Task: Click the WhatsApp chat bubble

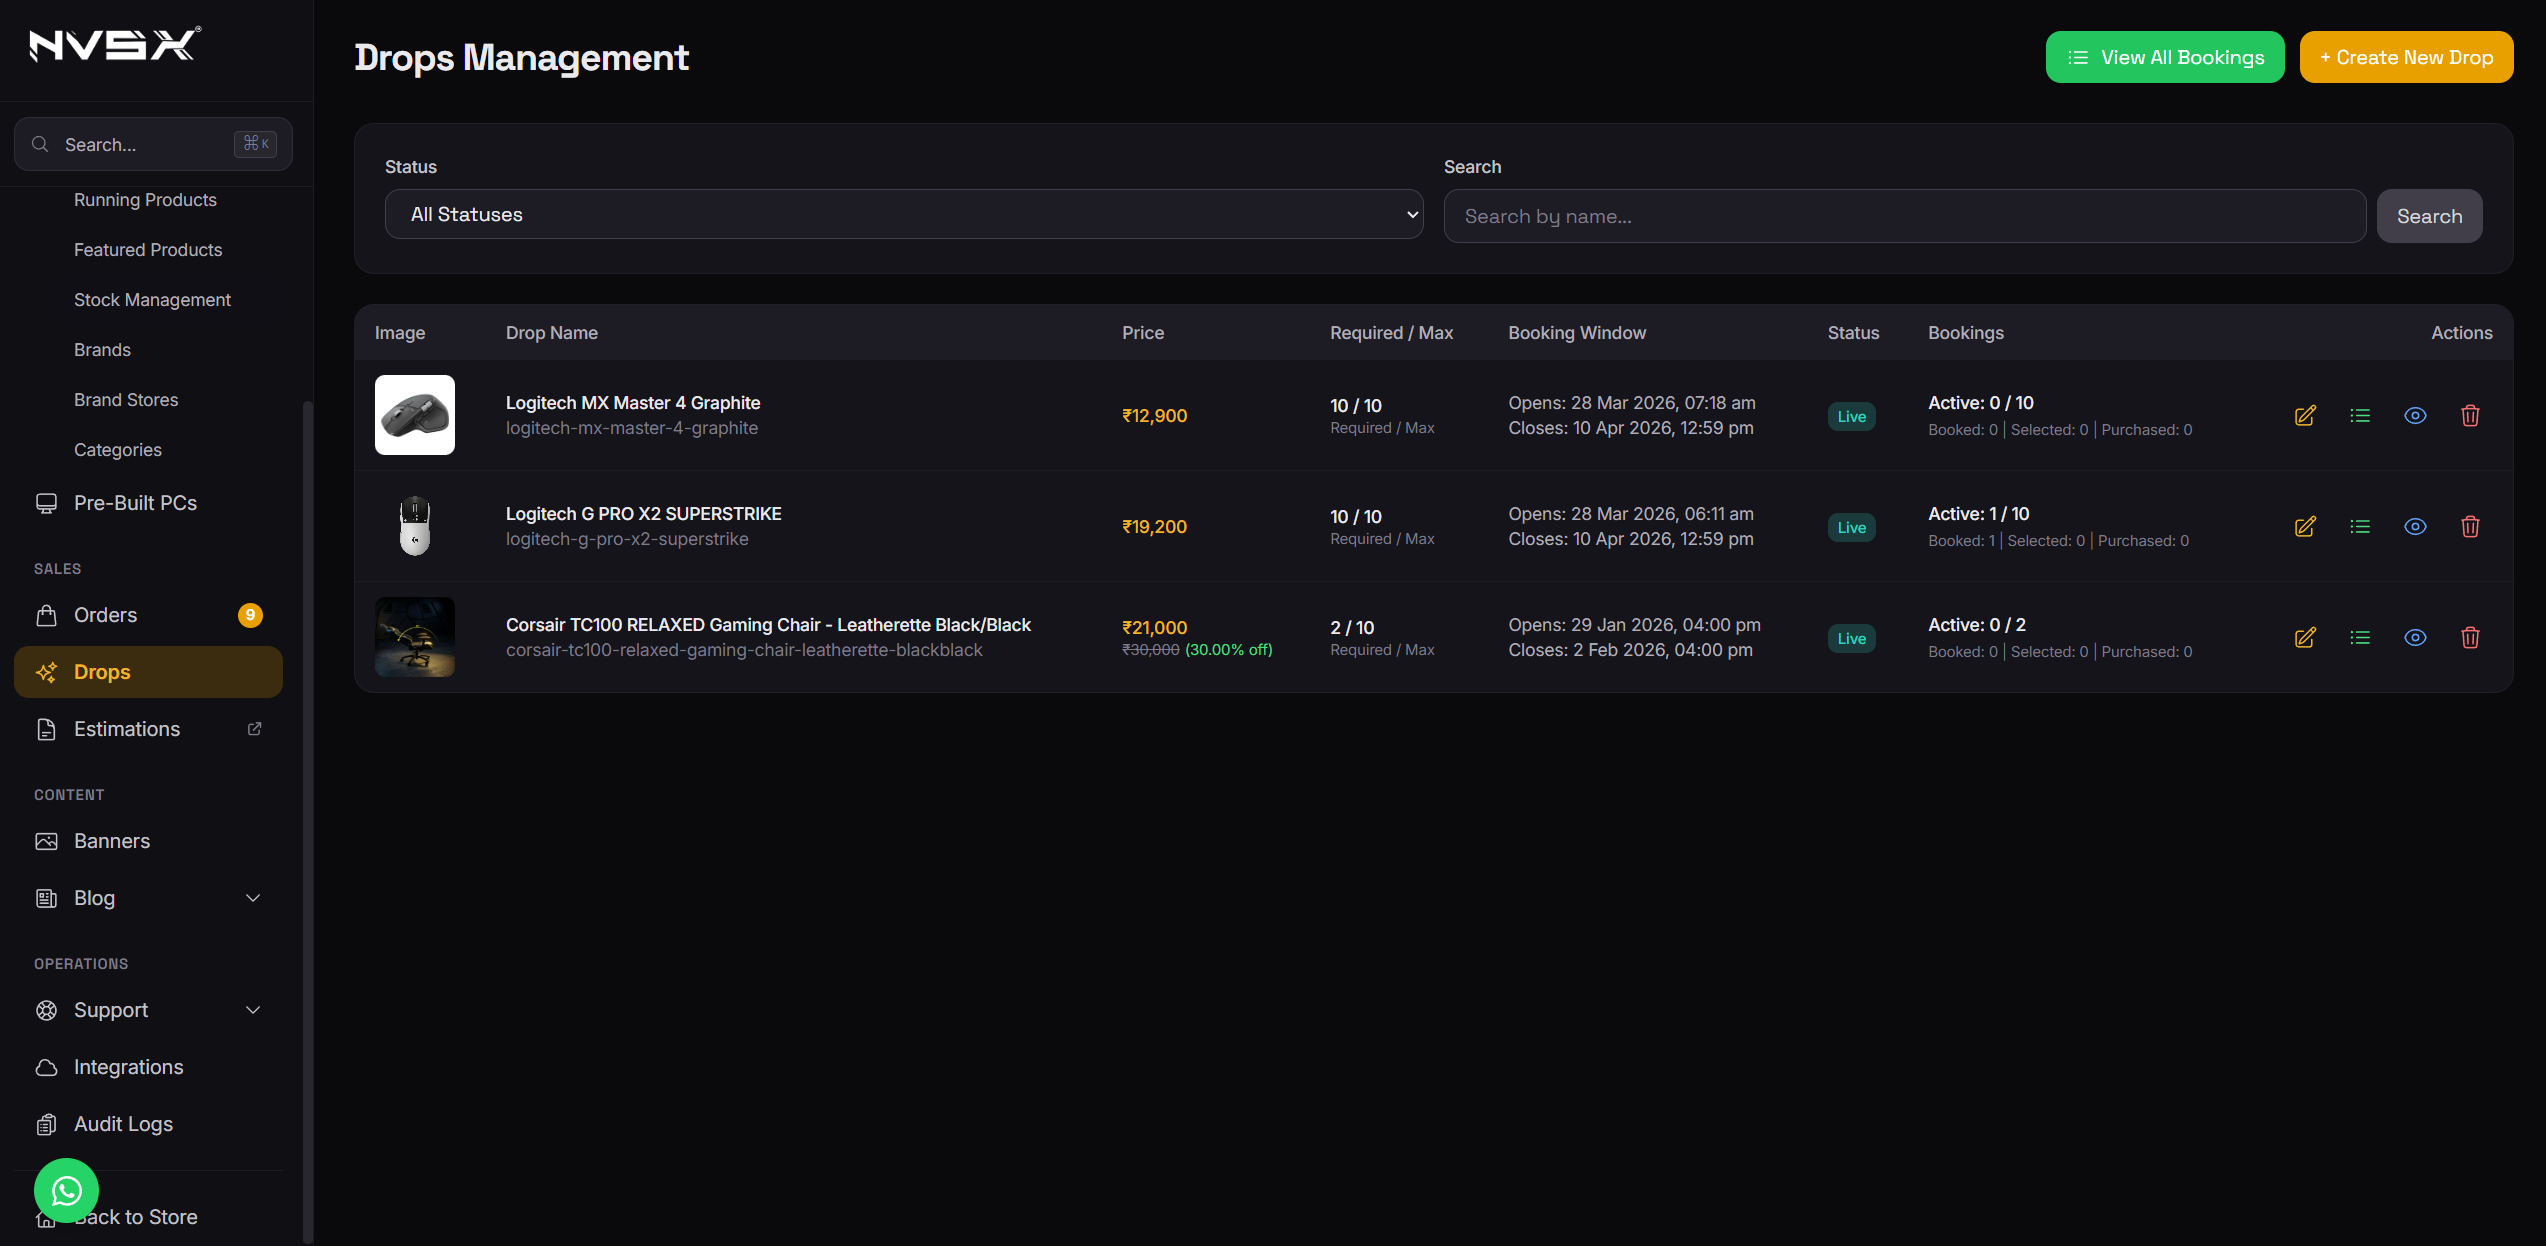Action: pyautogui.click(x=65, y=1190)
